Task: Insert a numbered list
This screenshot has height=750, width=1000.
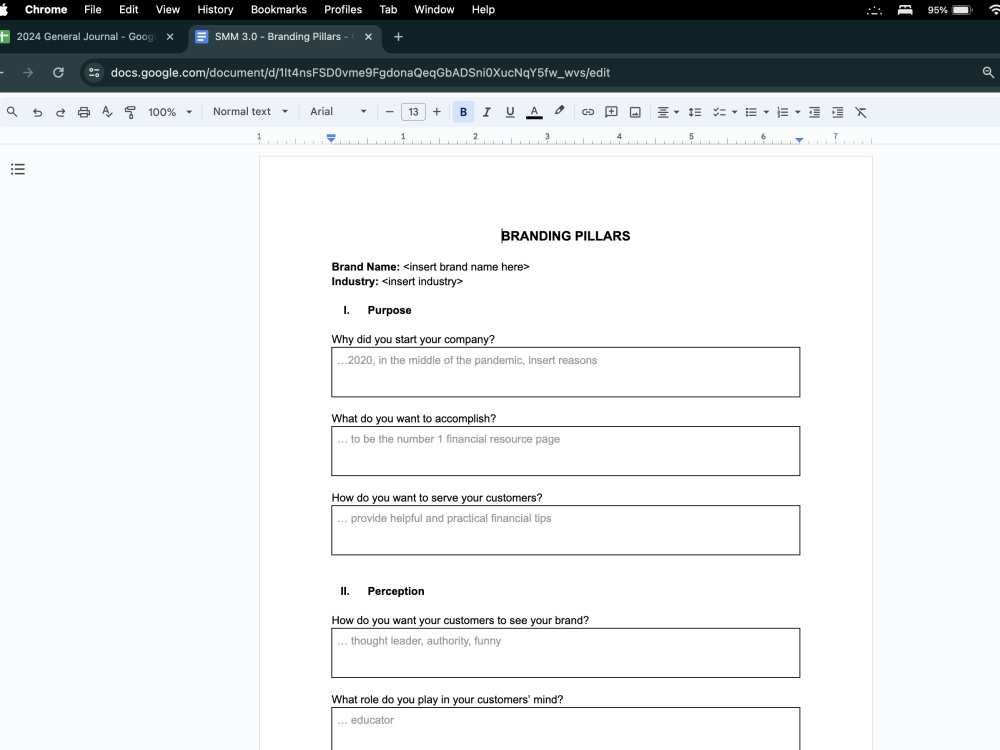Action: (x=783, y=112)
